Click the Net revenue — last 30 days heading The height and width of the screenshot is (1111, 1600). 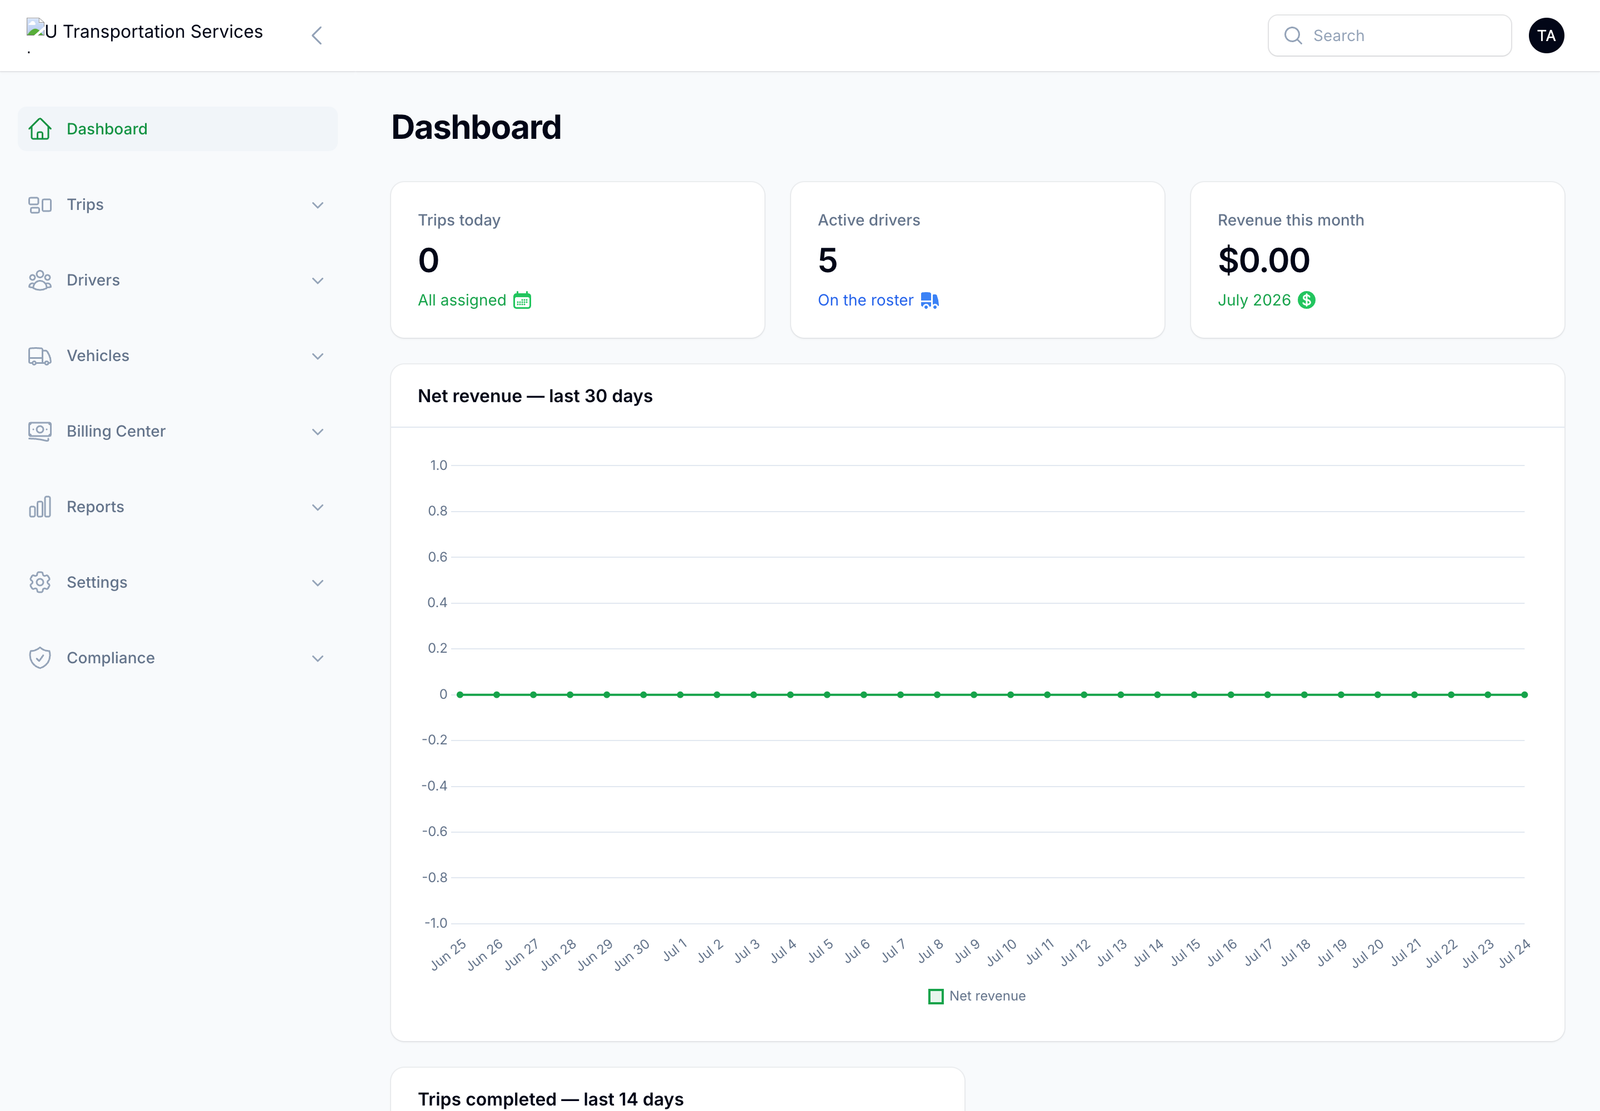[535, 396]
